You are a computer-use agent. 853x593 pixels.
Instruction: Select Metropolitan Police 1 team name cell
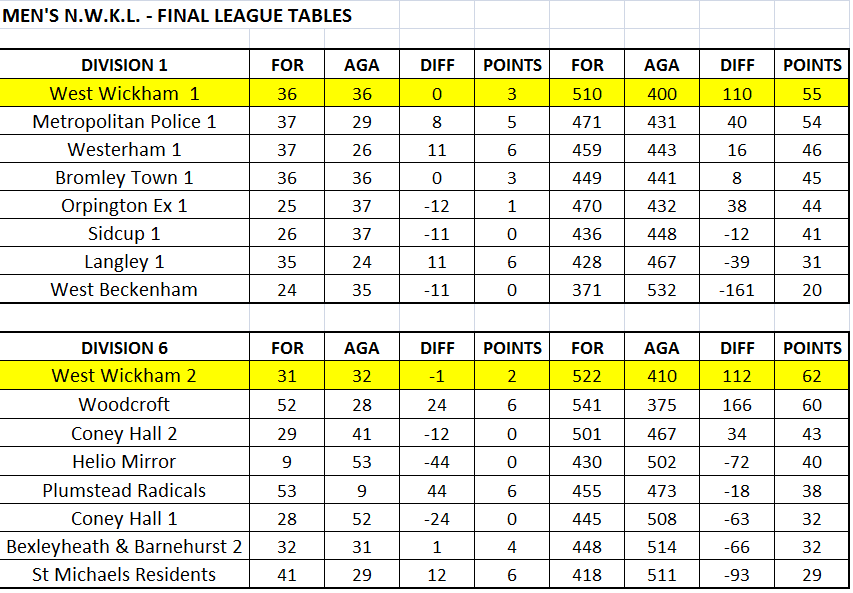(125, 121)
